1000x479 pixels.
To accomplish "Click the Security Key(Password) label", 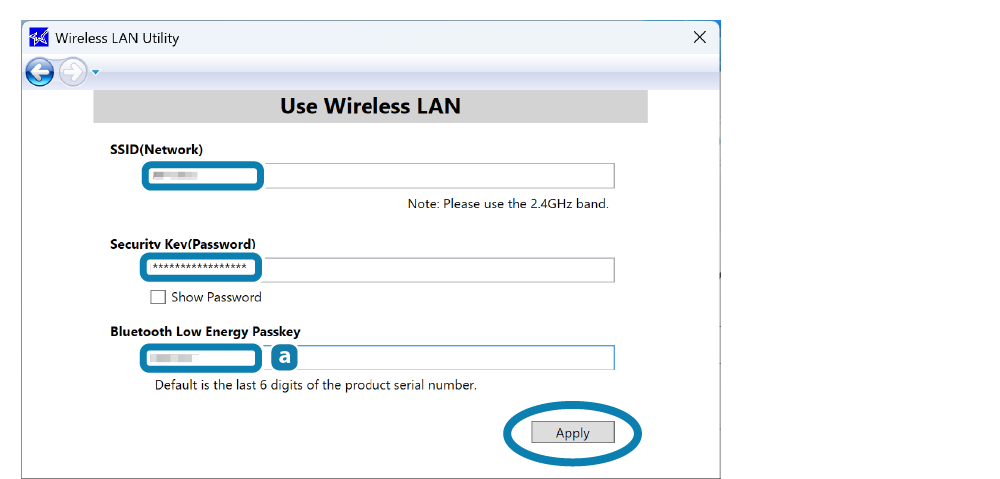I will (183, 244).
